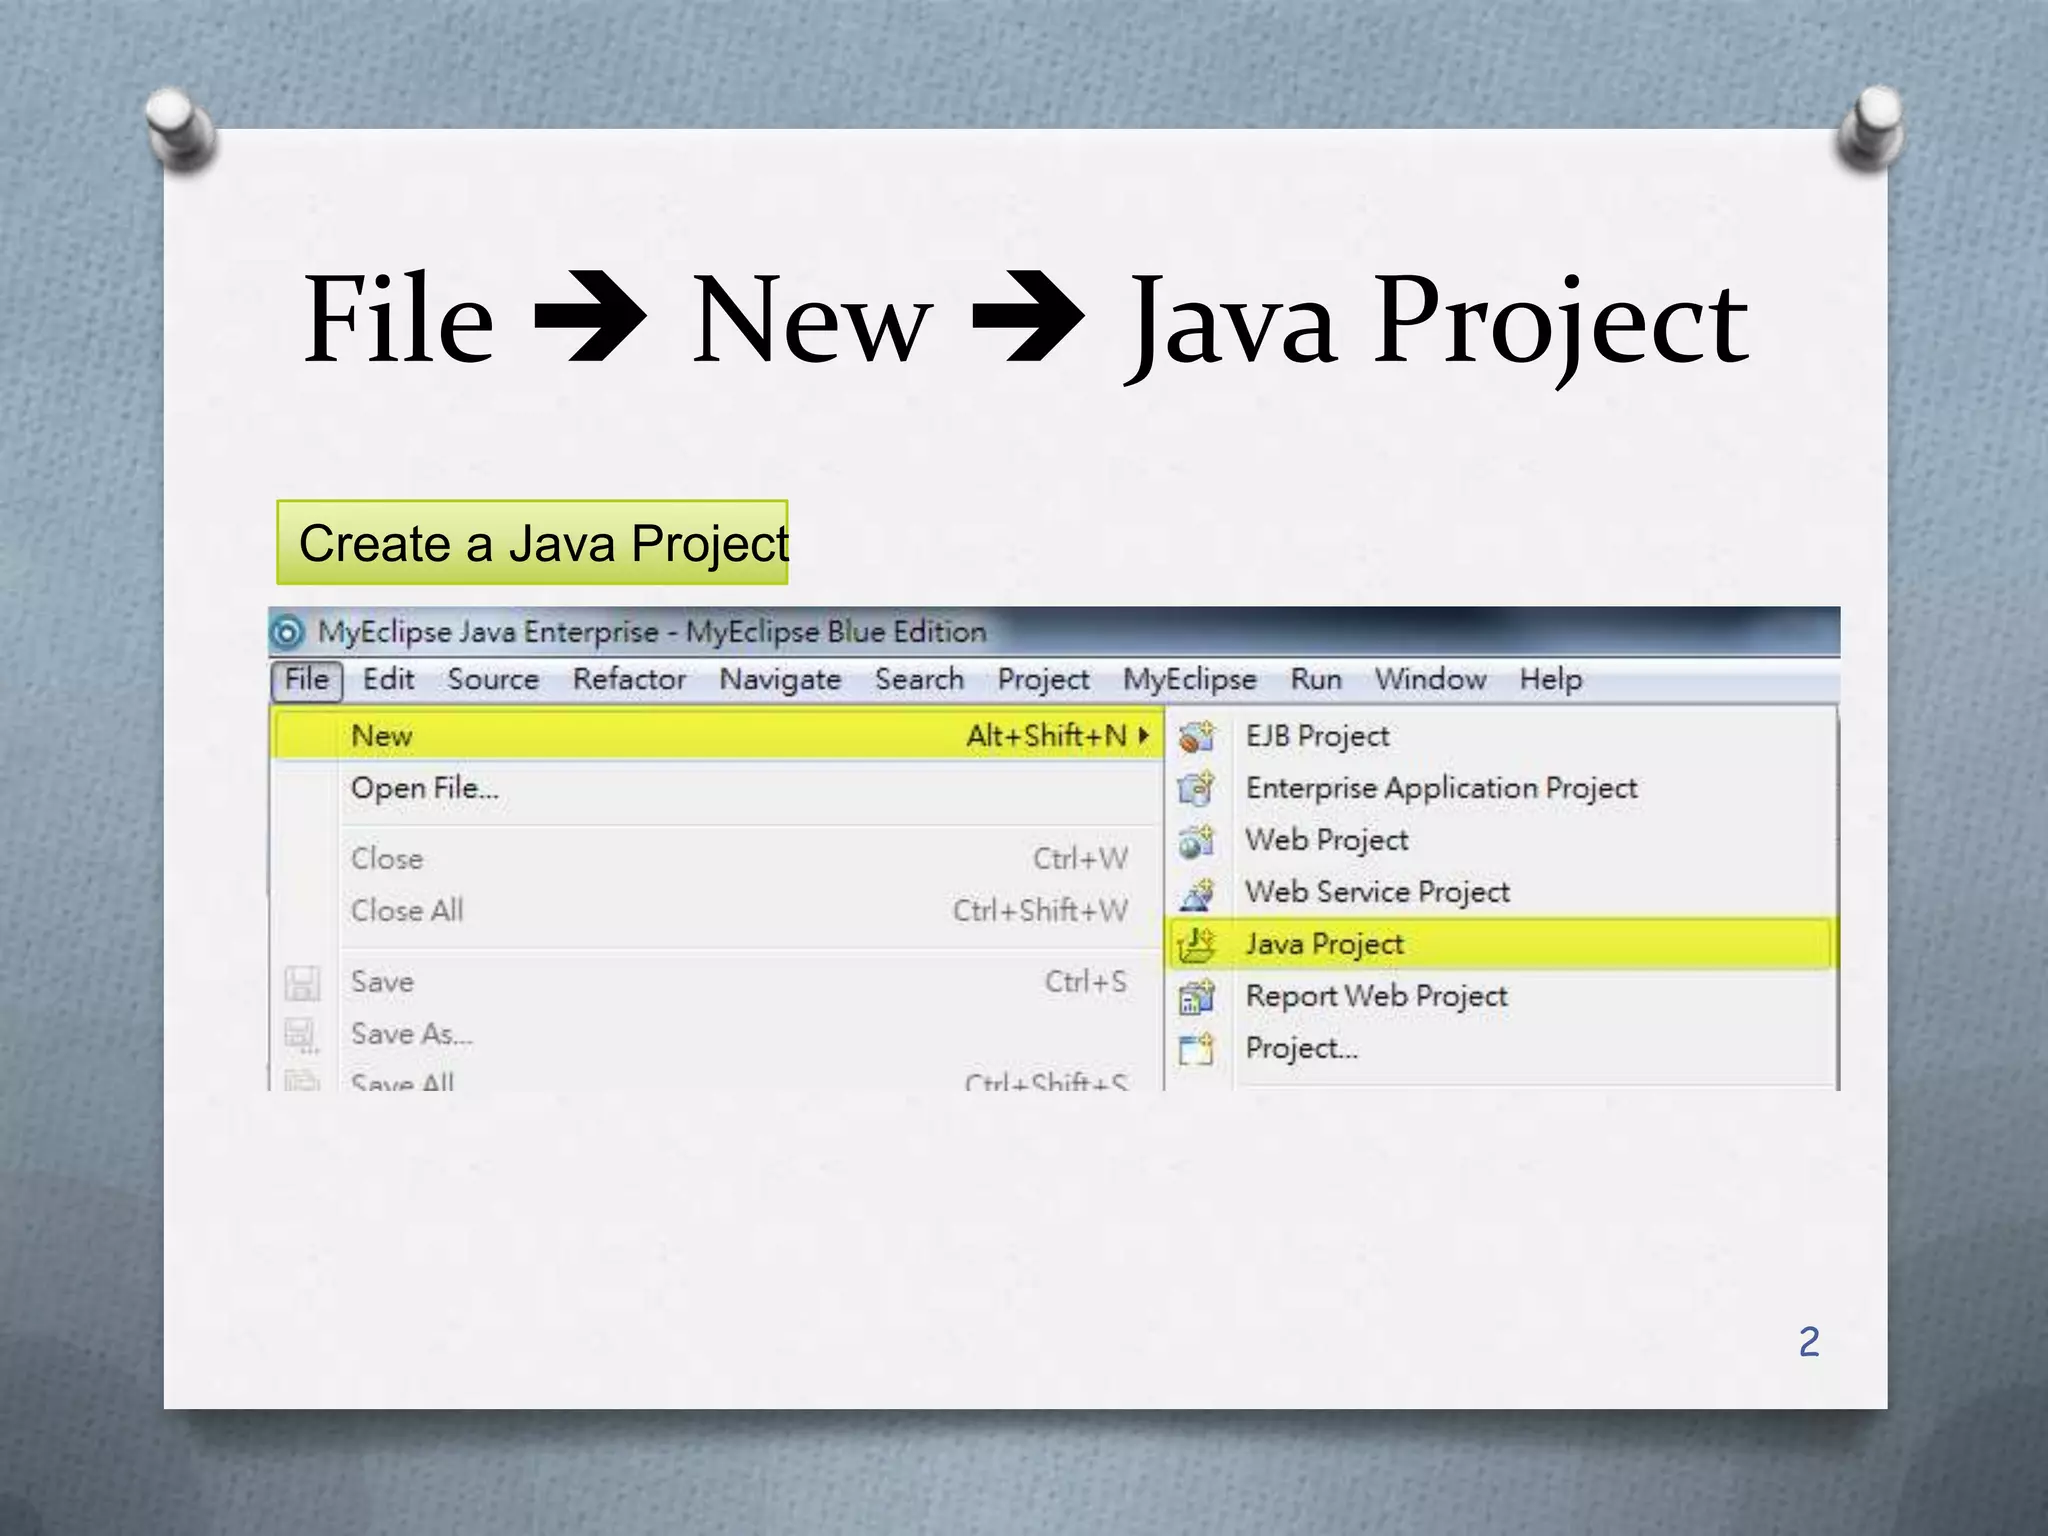This screenshot has width=2048, height=1536.
Task: Click the Save As disk icon
Action: coord(302,1035)
